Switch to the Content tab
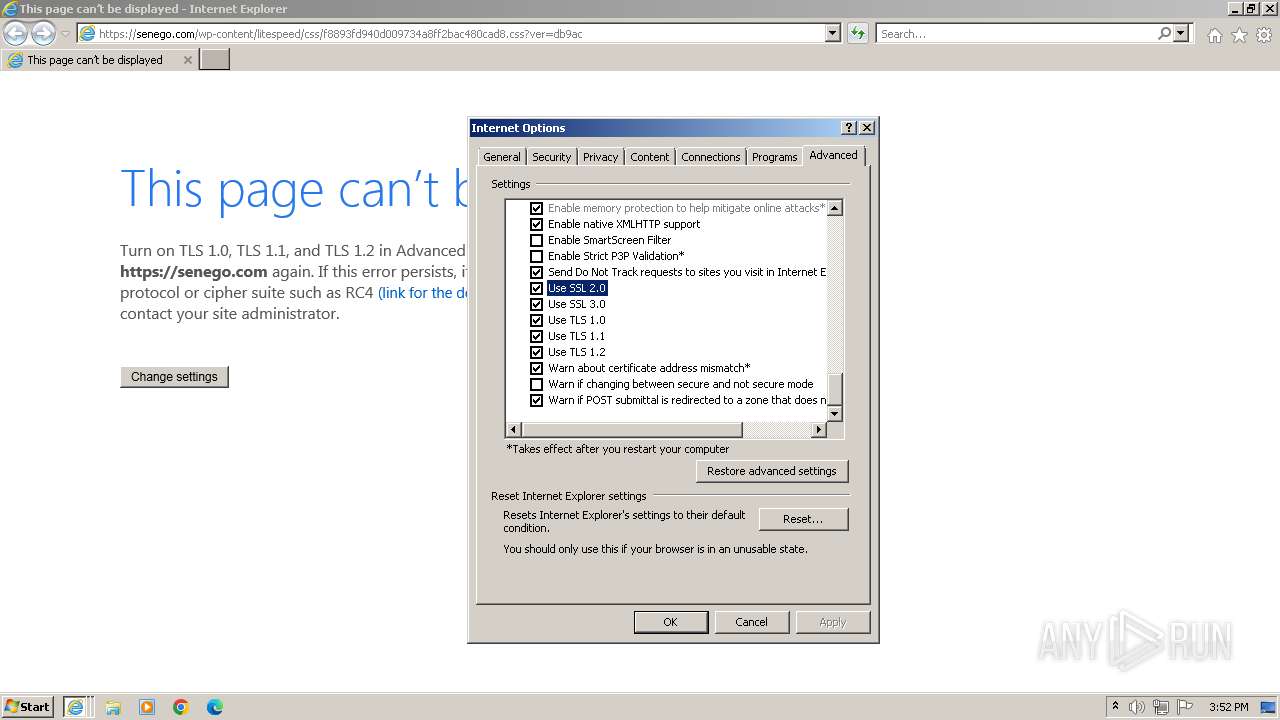 pyautogui.click(x=649, y=157)
